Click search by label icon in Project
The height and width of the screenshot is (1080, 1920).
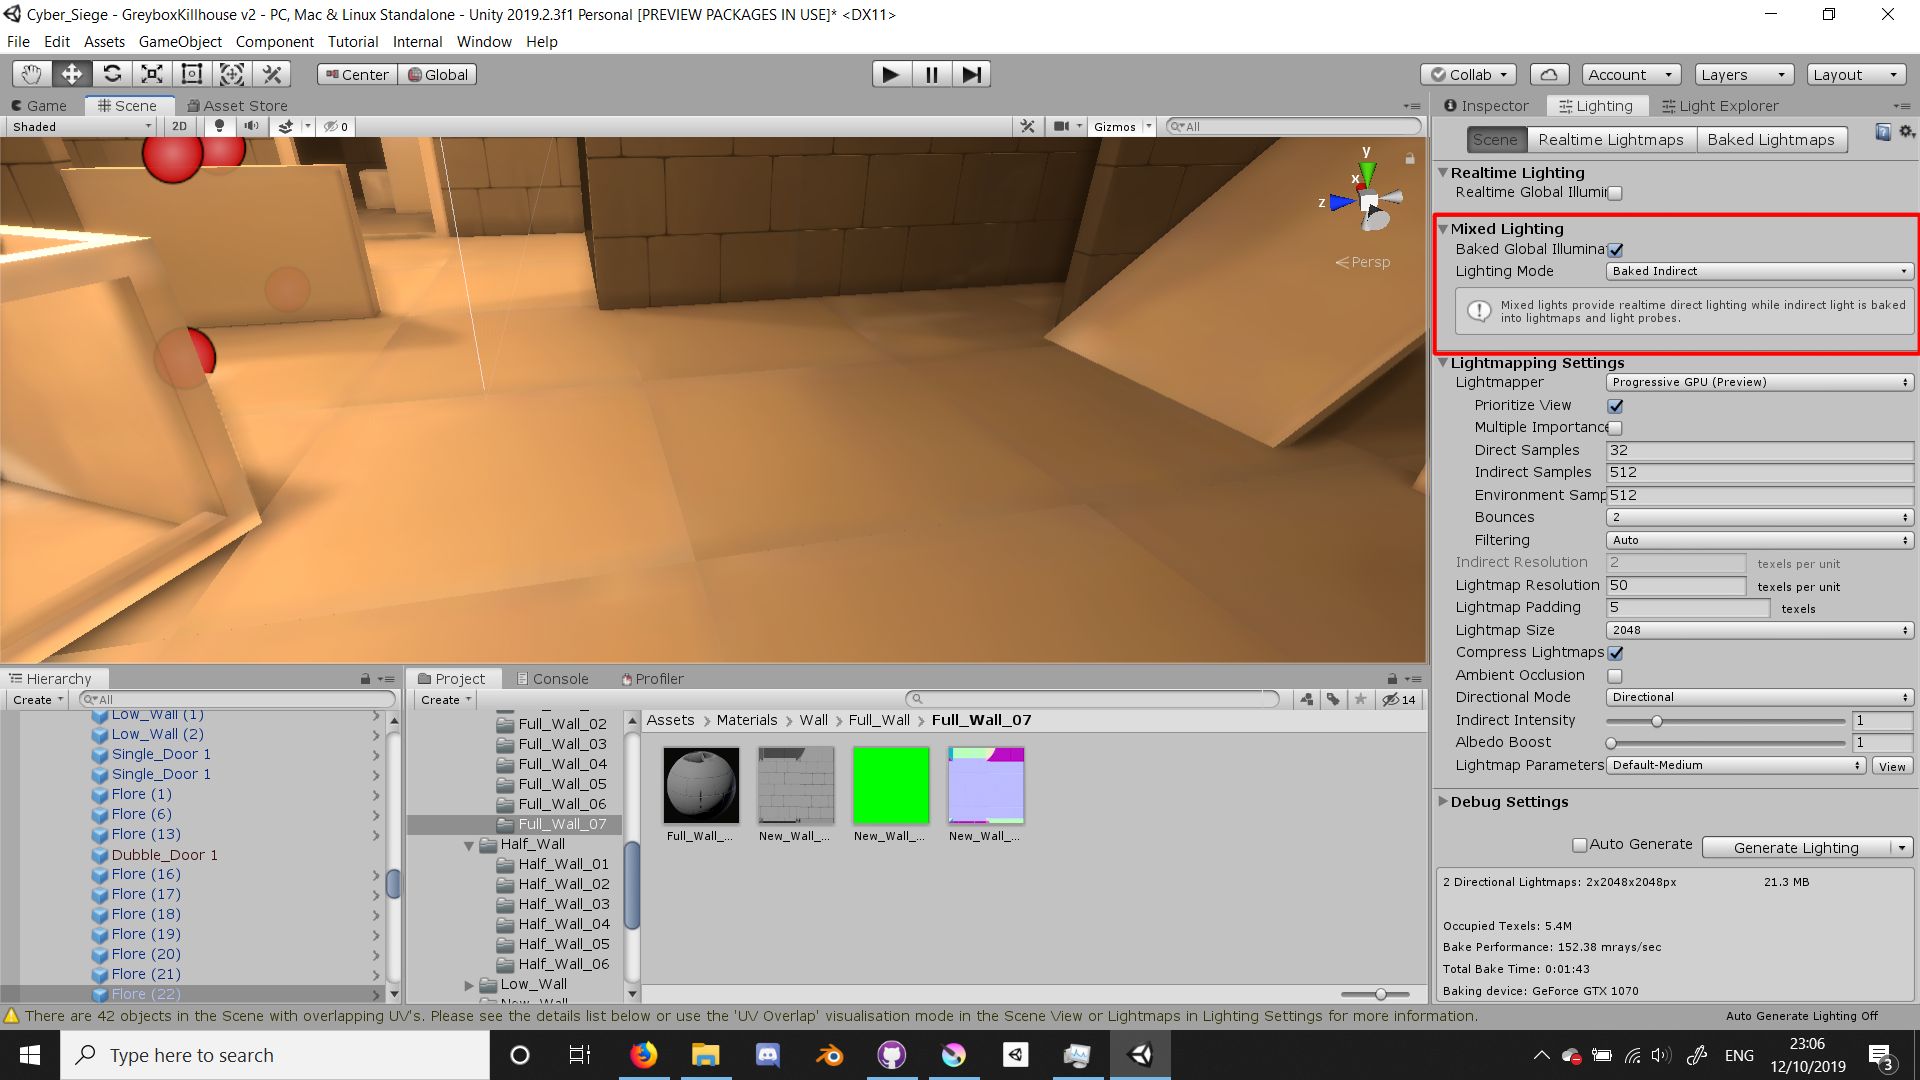1333,699
